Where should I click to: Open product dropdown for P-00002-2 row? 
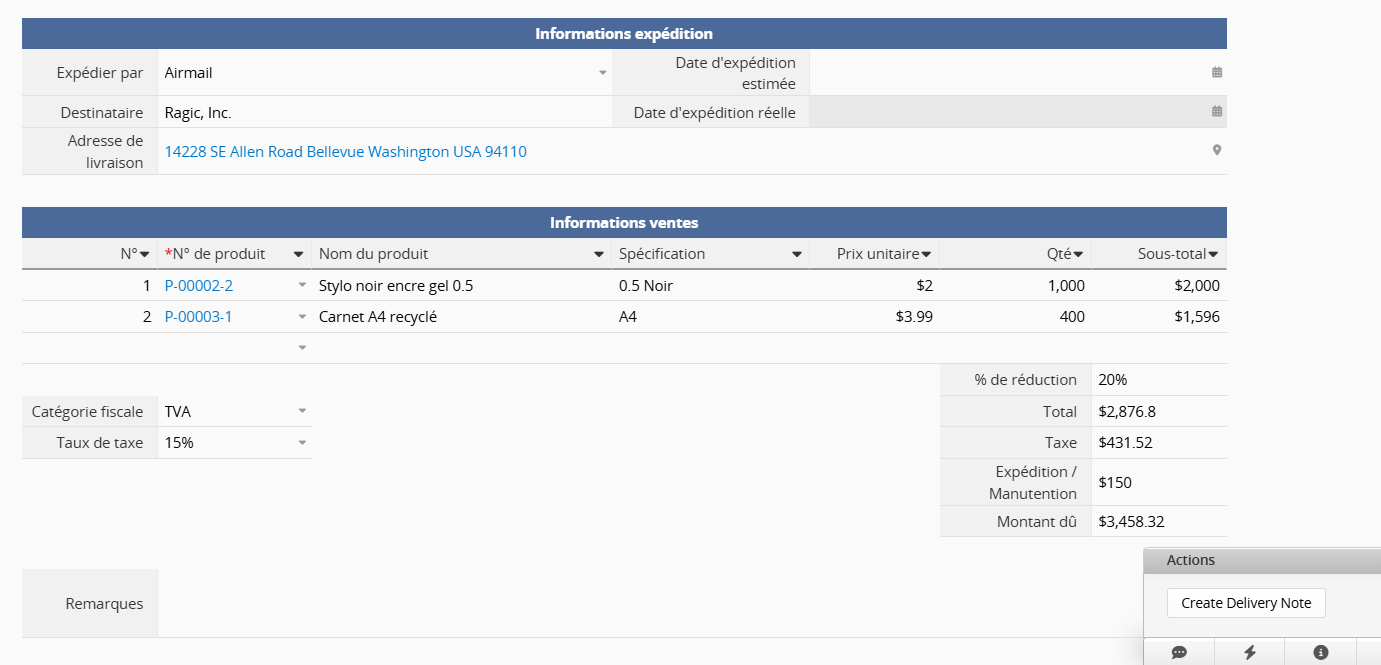(x=302, y=286)
